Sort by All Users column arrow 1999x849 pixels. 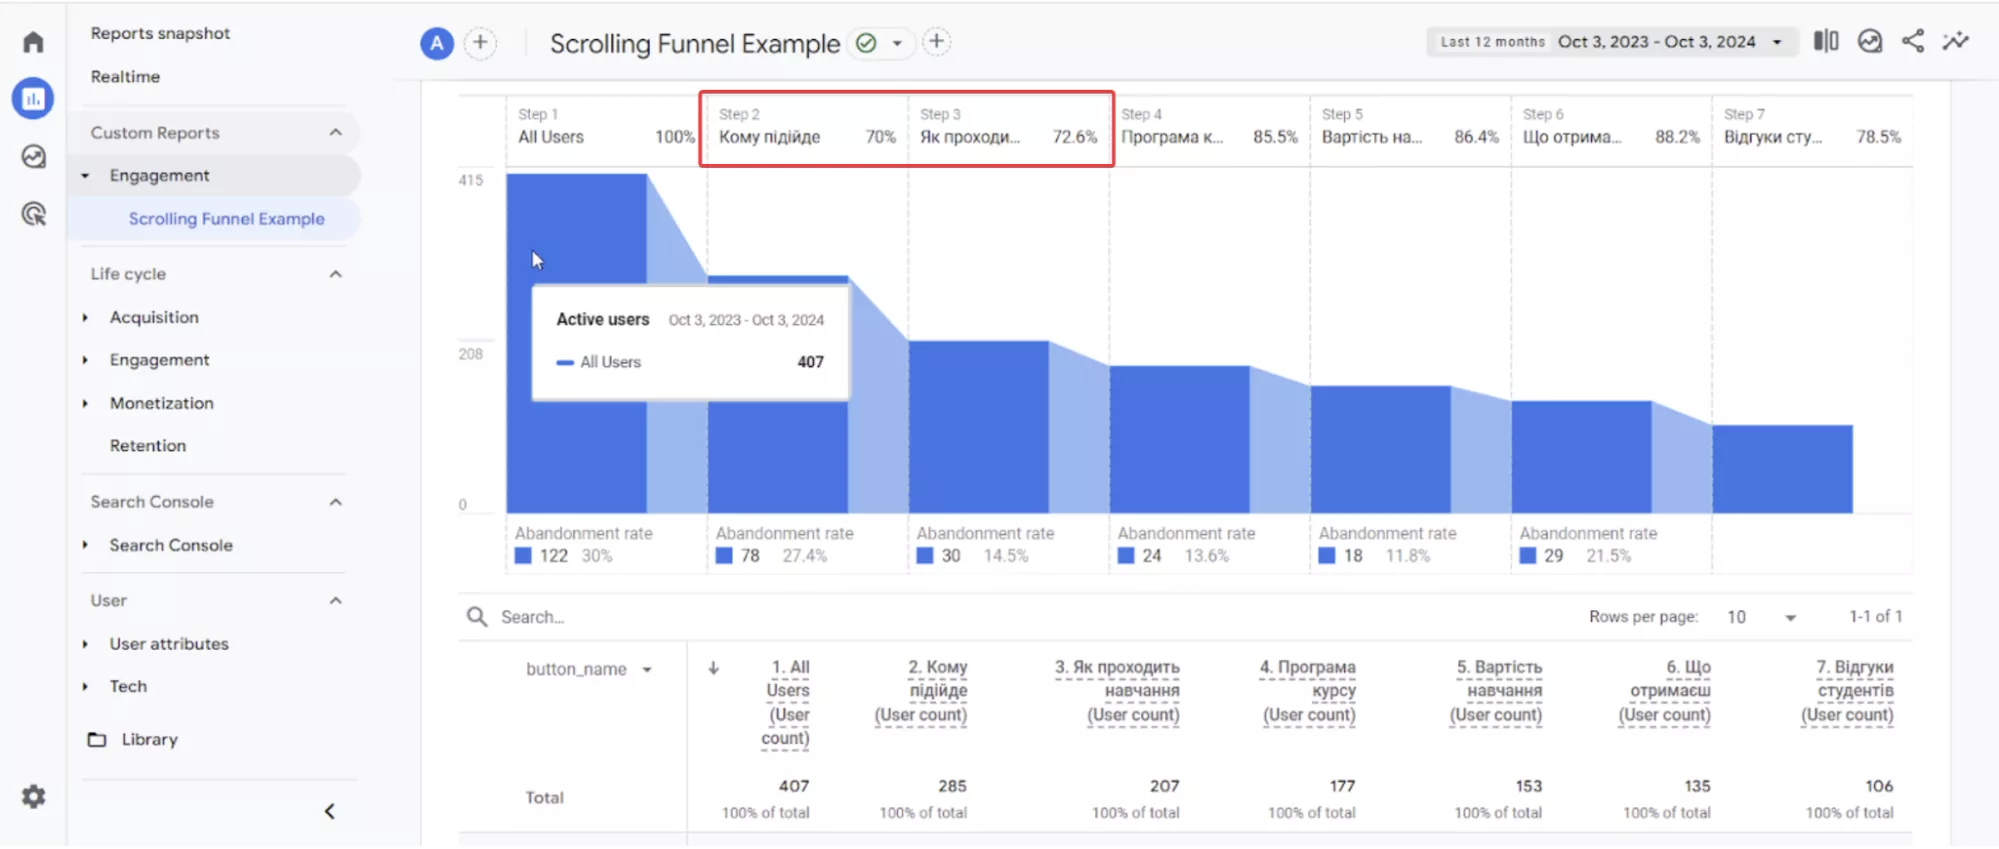(x=713, y=668)
